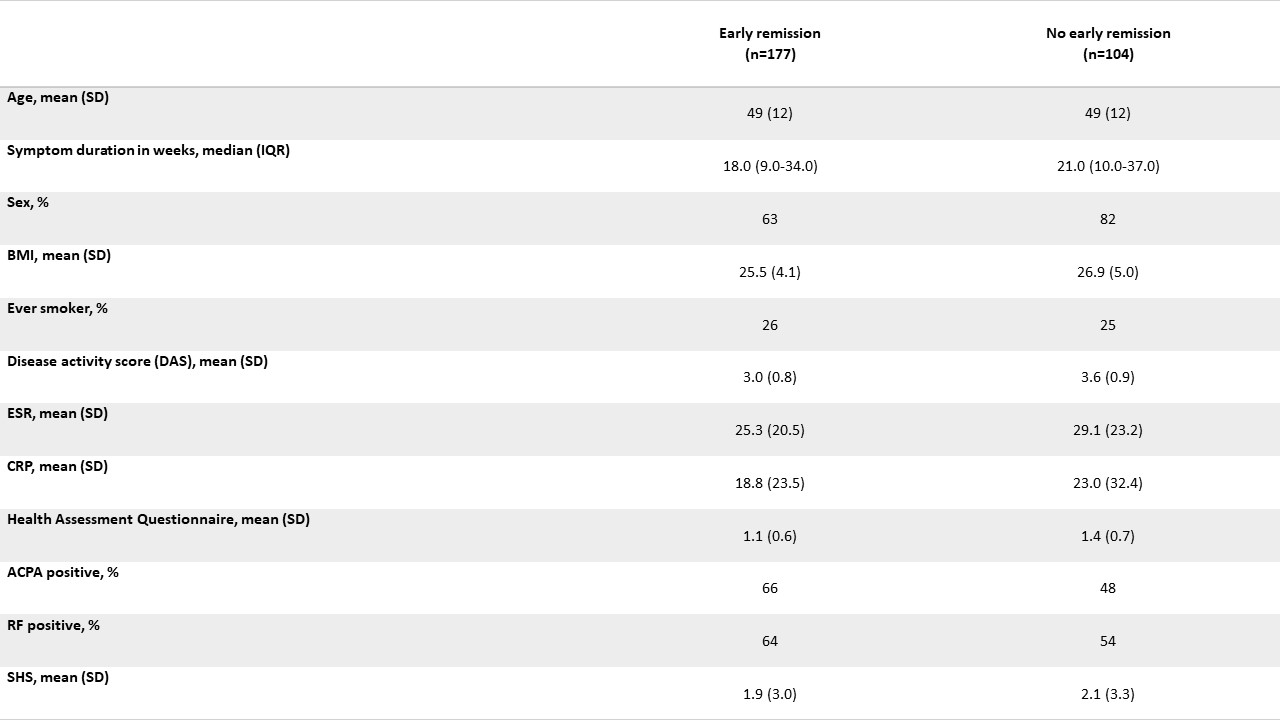Click the "SHS, mean (SD)" row label
The image size is (1280, 720).
(57, 678)
